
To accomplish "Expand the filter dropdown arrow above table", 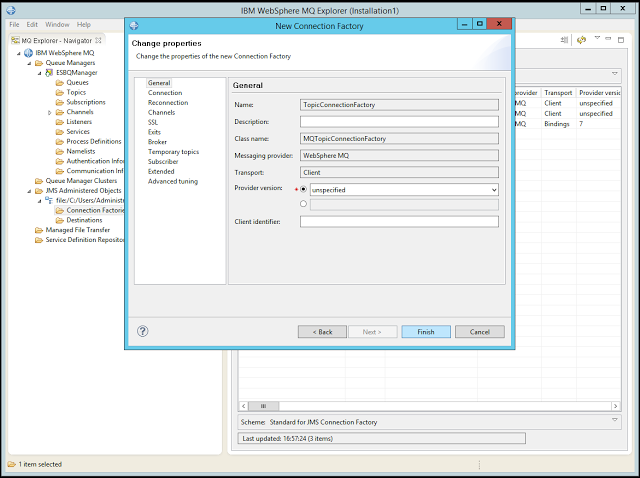I will click(615, 73).
